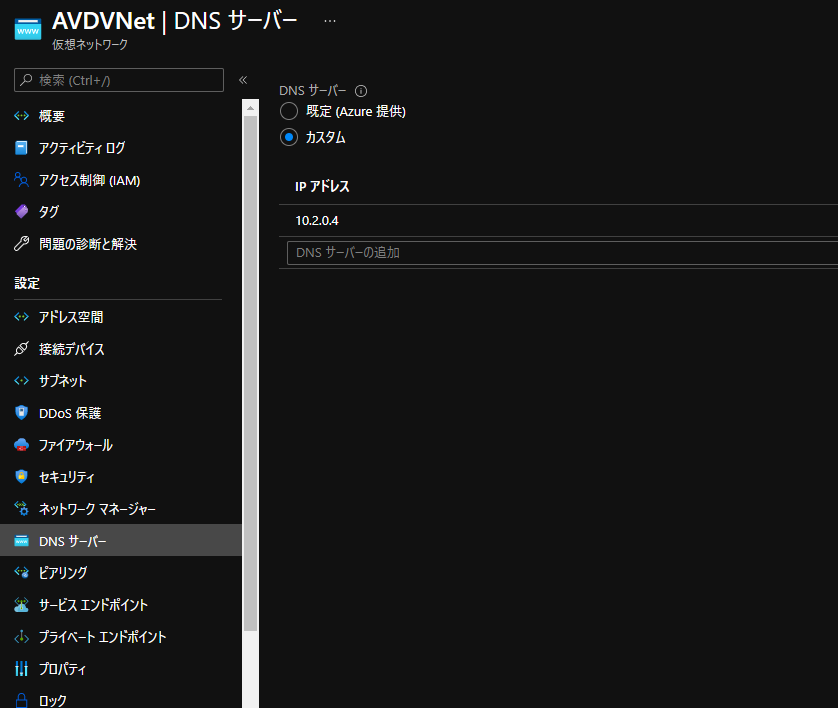Click the アクセス制御 (IAM) people icon
This screenshot has height=708, width=838.
tap(21, 180)
